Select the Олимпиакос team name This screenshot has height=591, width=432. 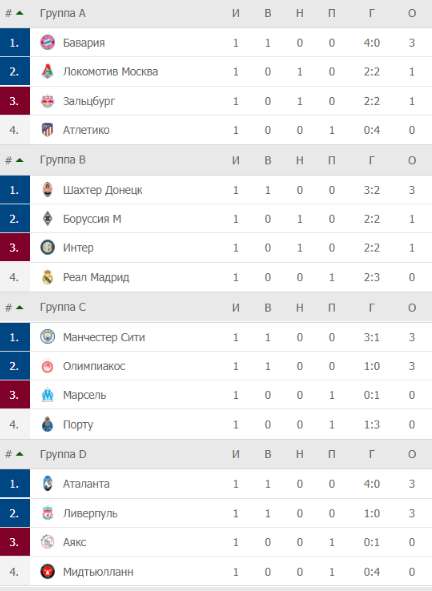94,366
